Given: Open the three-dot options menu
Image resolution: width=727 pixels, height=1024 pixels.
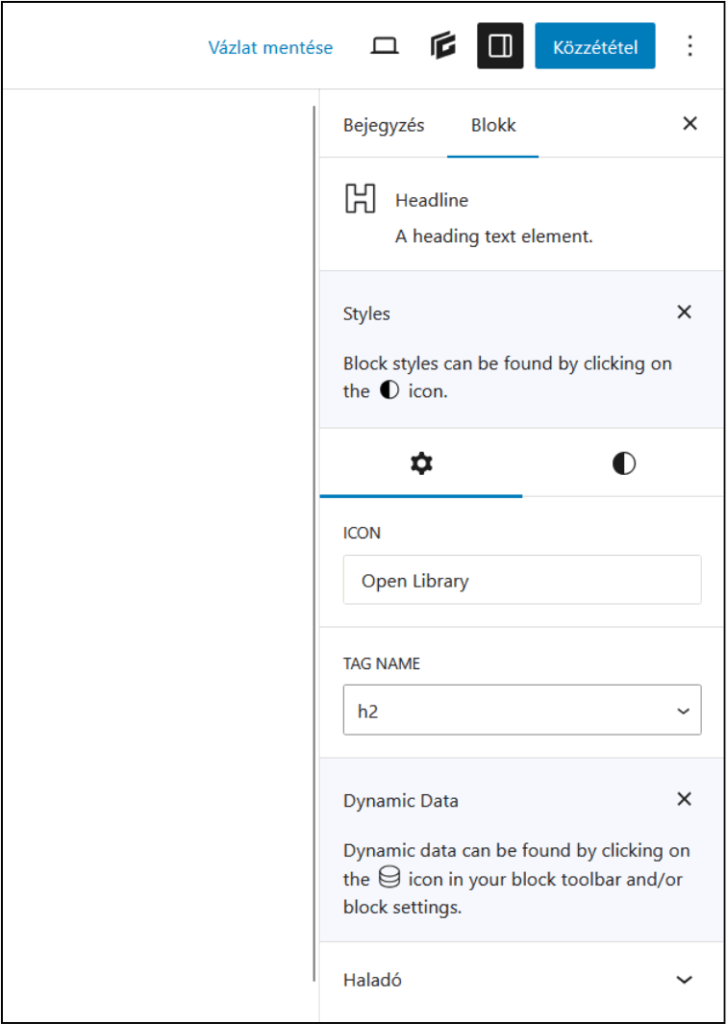Looking at the screenshot, I should point(689,47).
